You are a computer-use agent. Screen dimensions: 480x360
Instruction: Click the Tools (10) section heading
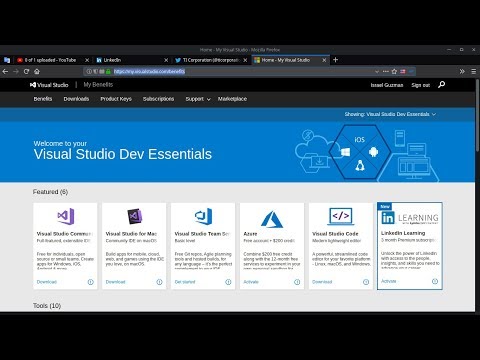pyautogui.click(x=47, y=306)
